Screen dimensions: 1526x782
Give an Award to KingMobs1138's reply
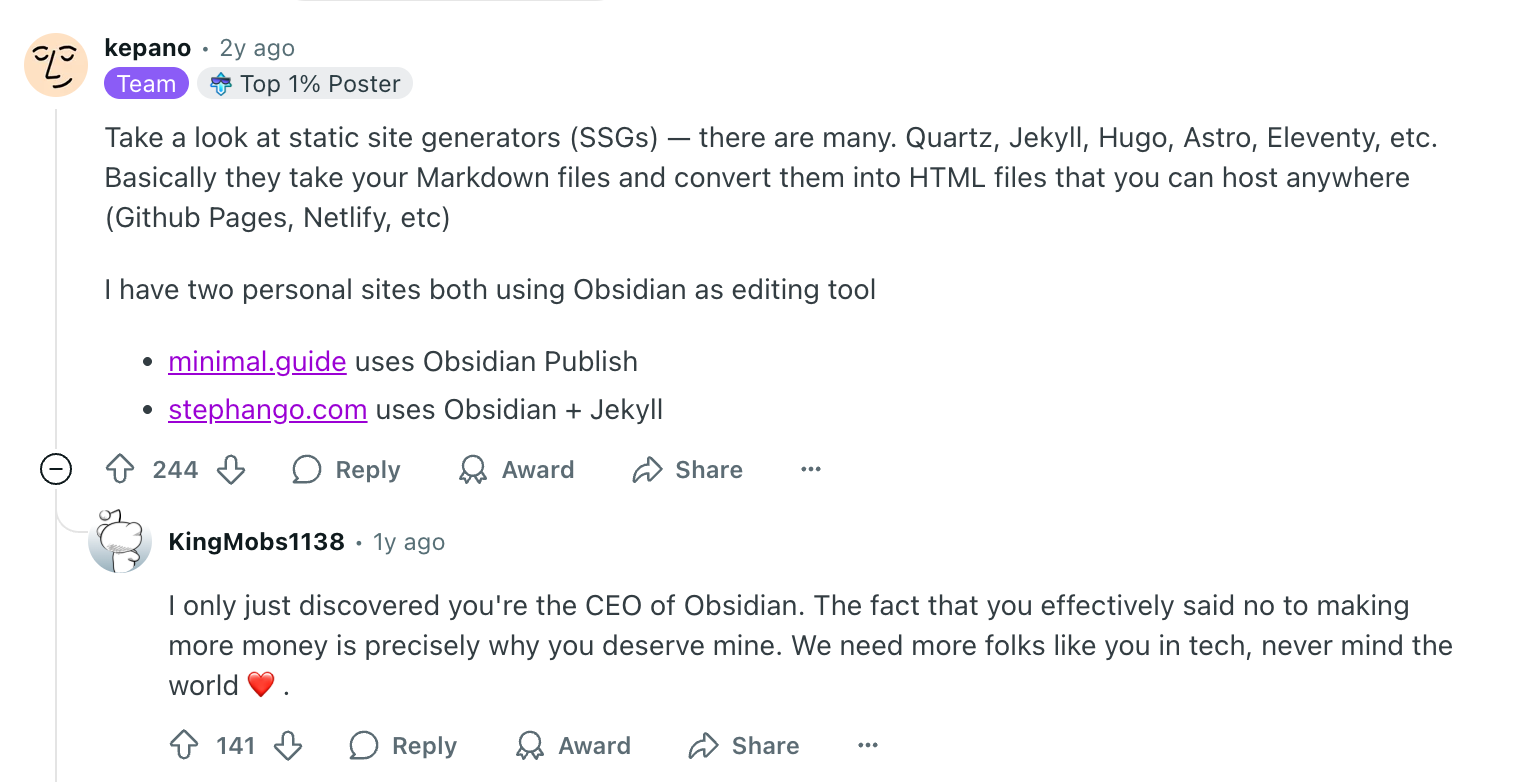click(573, 745)
